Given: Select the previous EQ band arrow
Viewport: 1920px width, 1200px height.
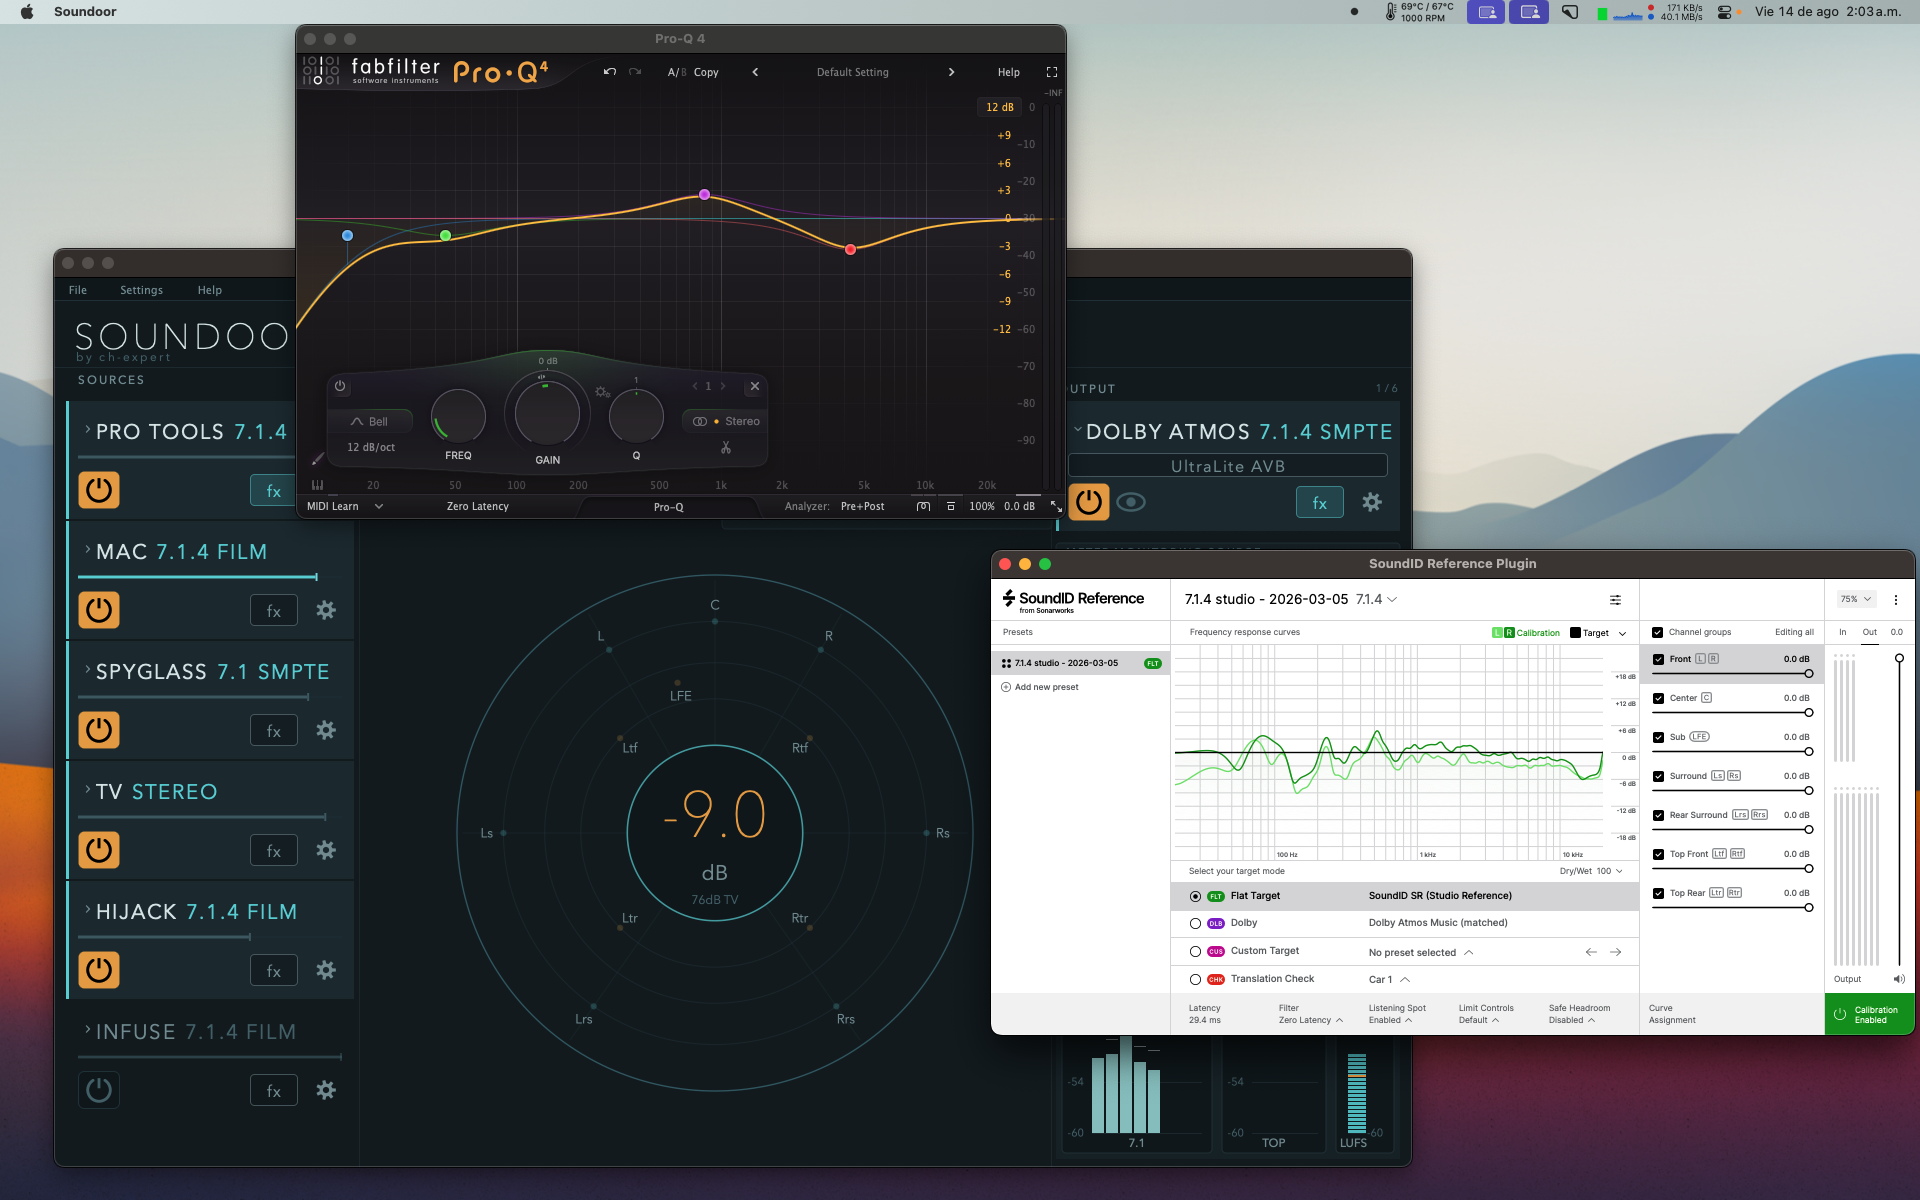Looking at the screenshot, I should pyautogui.click(x=694, y=386).
